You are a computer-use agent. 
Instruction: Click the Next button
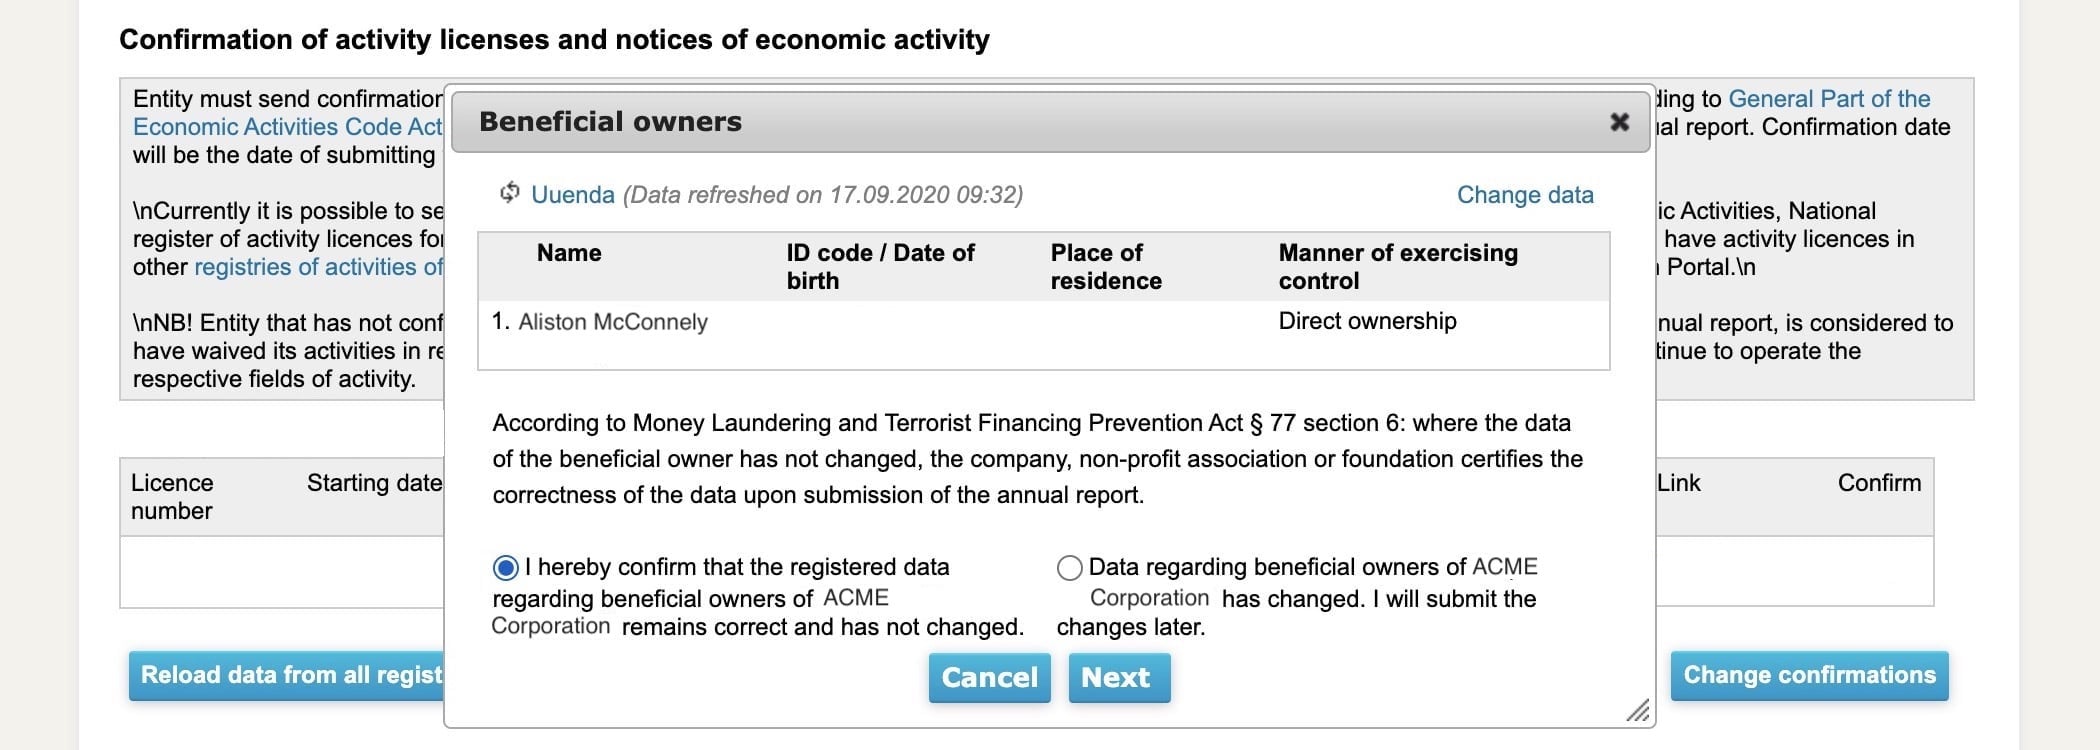click(x=1118, y=678)
